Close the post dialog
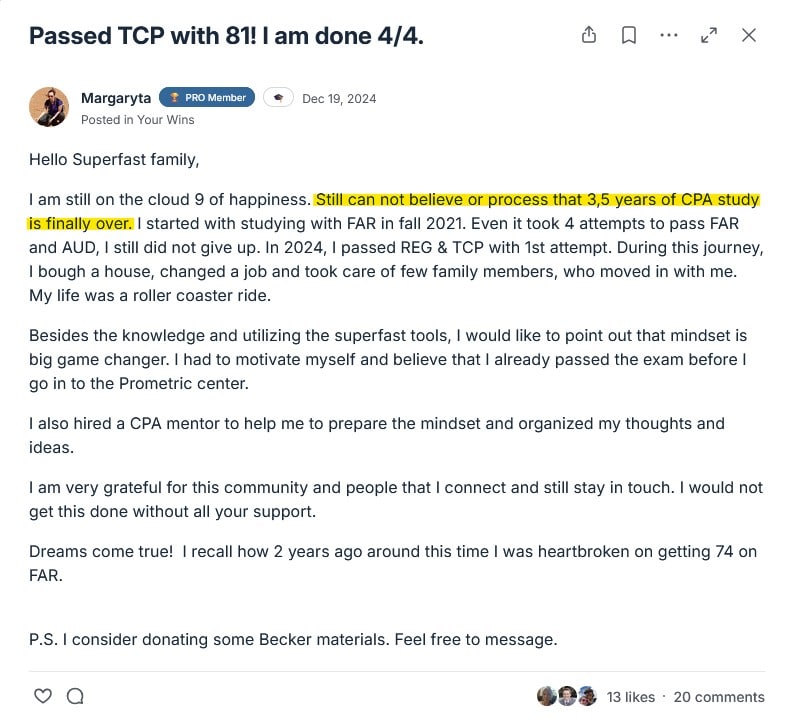 pyautogui.click(x=748, y=35)
